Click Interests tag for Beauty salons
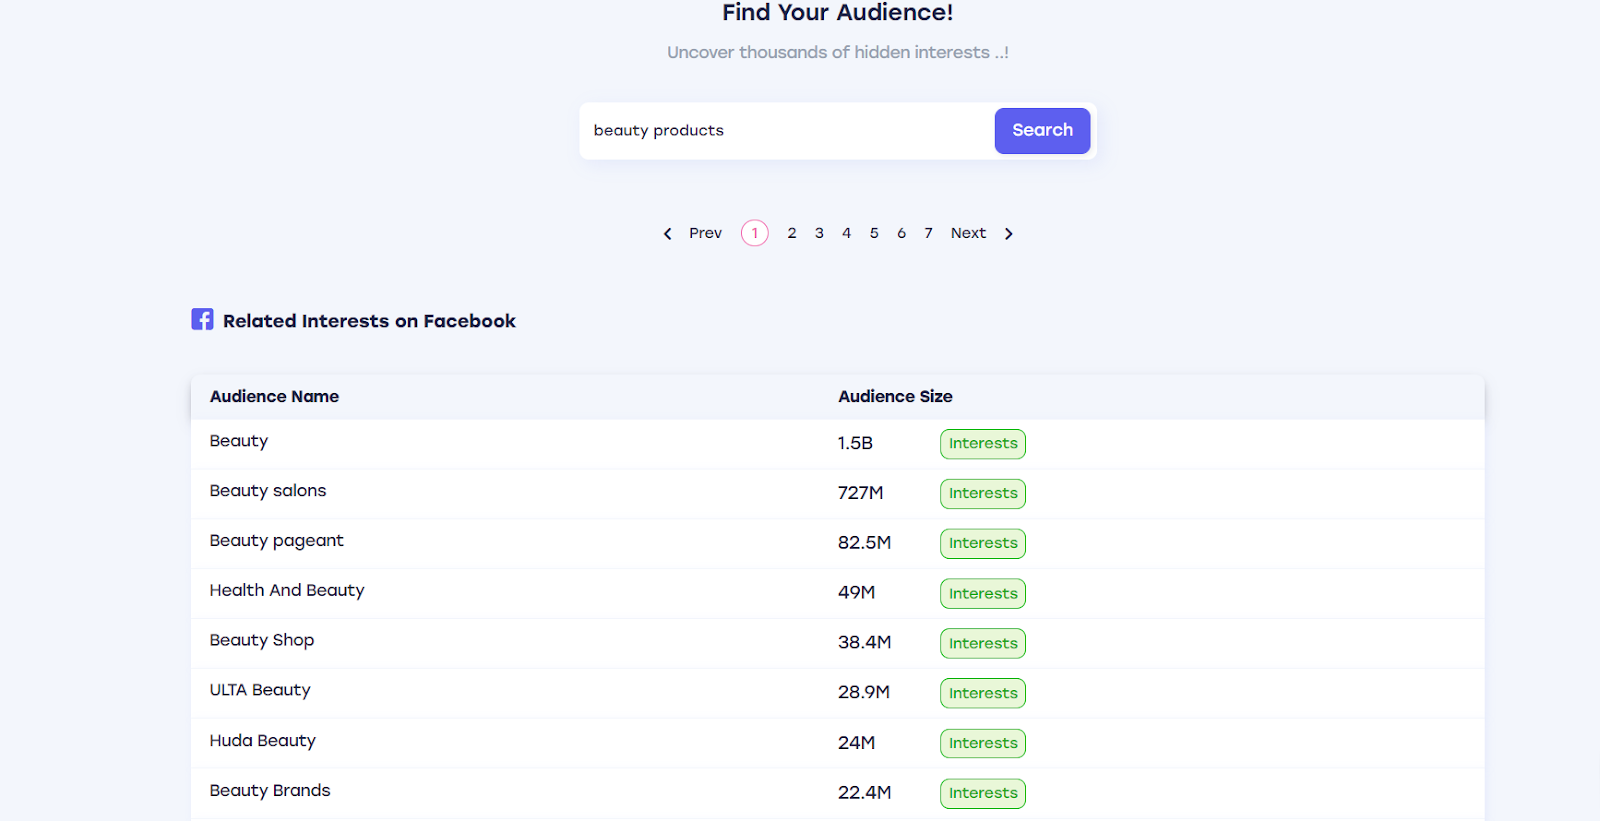The height and width of the screenshot is (821, 1600). pos(983,494)
